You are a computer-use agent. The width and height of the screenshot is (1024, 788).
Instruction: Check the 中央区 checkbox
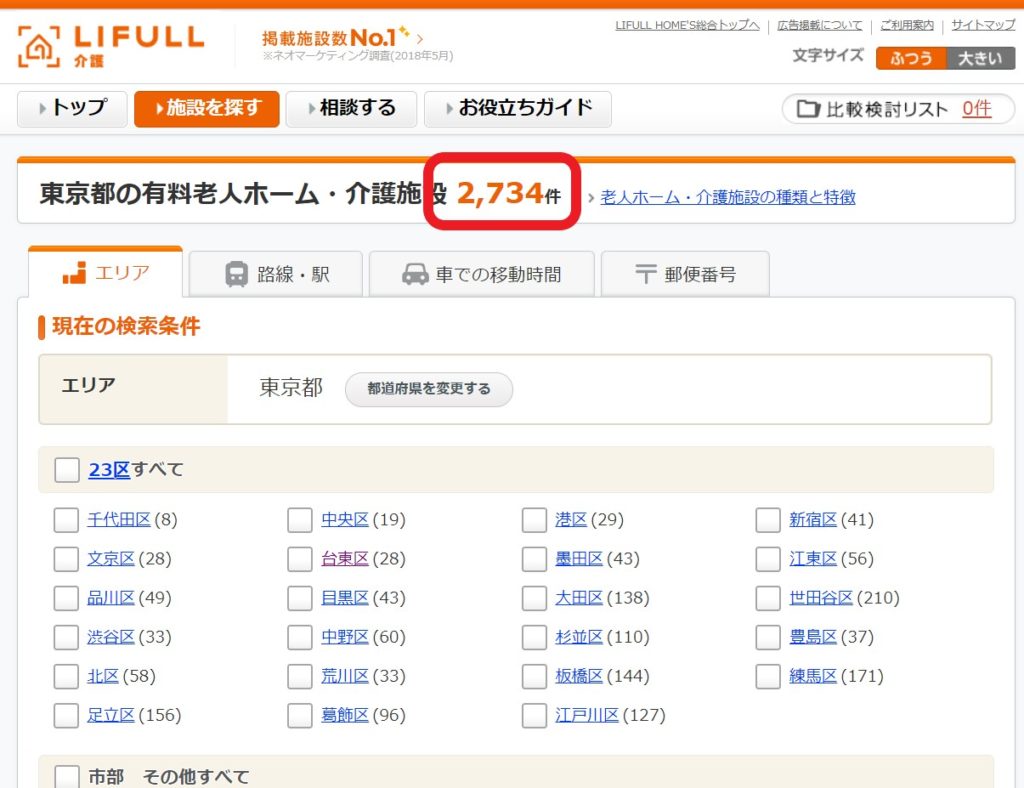(x=300, y=520)
